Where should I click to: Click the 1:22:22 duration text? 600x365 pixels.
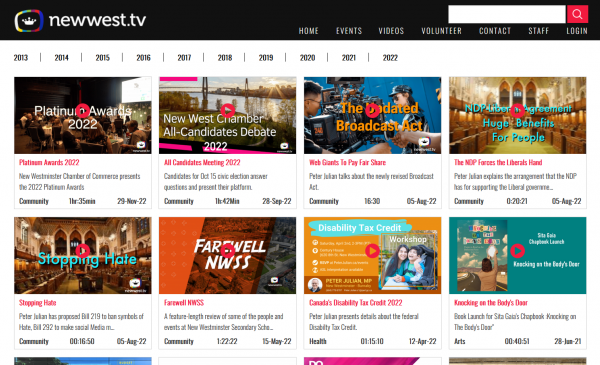tap(227, 341)
